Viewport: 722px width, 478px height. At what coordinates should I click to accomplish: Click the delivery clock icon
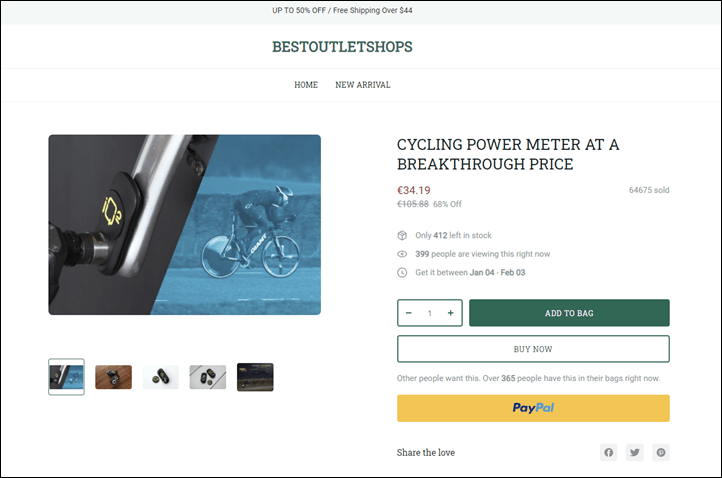point(402,273)
